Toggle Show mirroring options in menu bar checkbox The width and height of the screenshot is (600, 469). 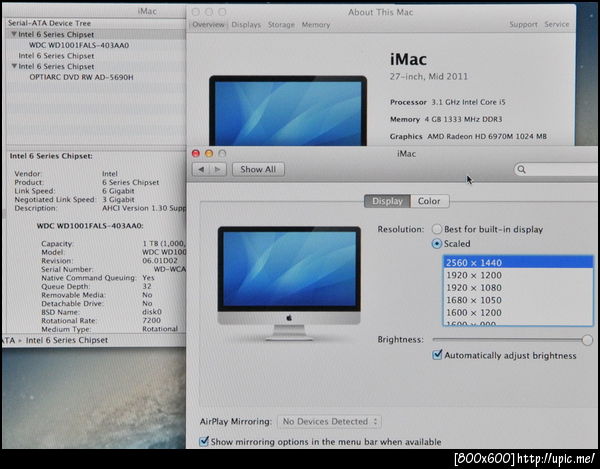[x=204, y=441]
